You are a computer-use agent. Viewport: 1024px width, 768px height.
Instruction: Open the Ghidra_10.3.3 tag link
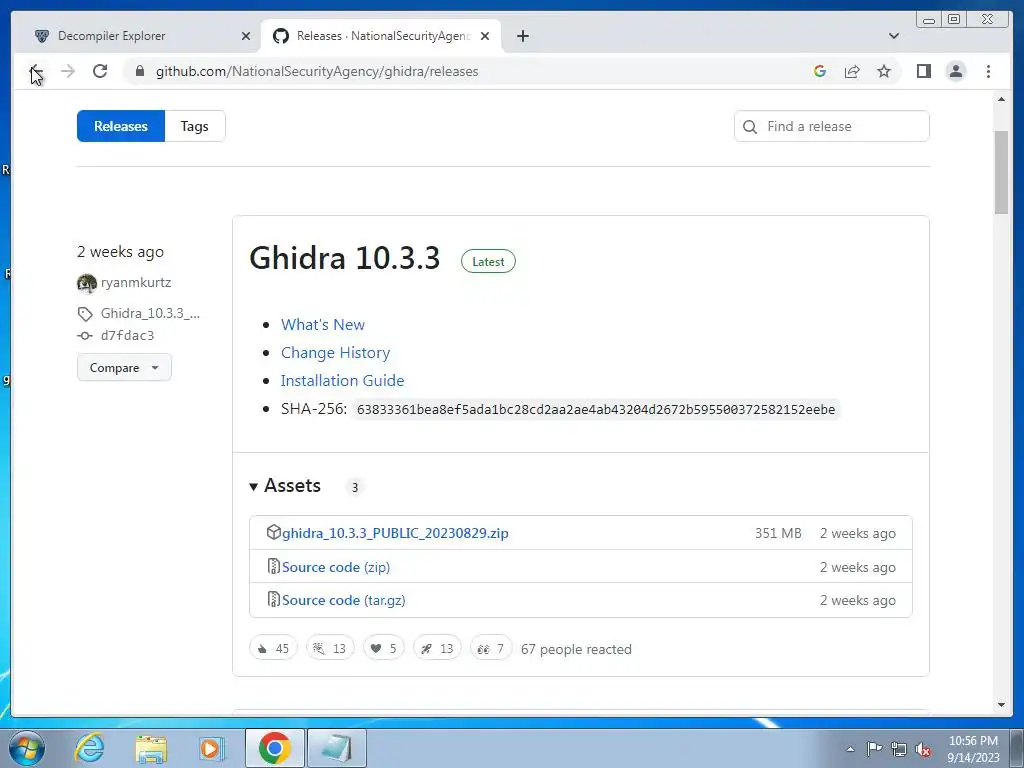[150, 313]
